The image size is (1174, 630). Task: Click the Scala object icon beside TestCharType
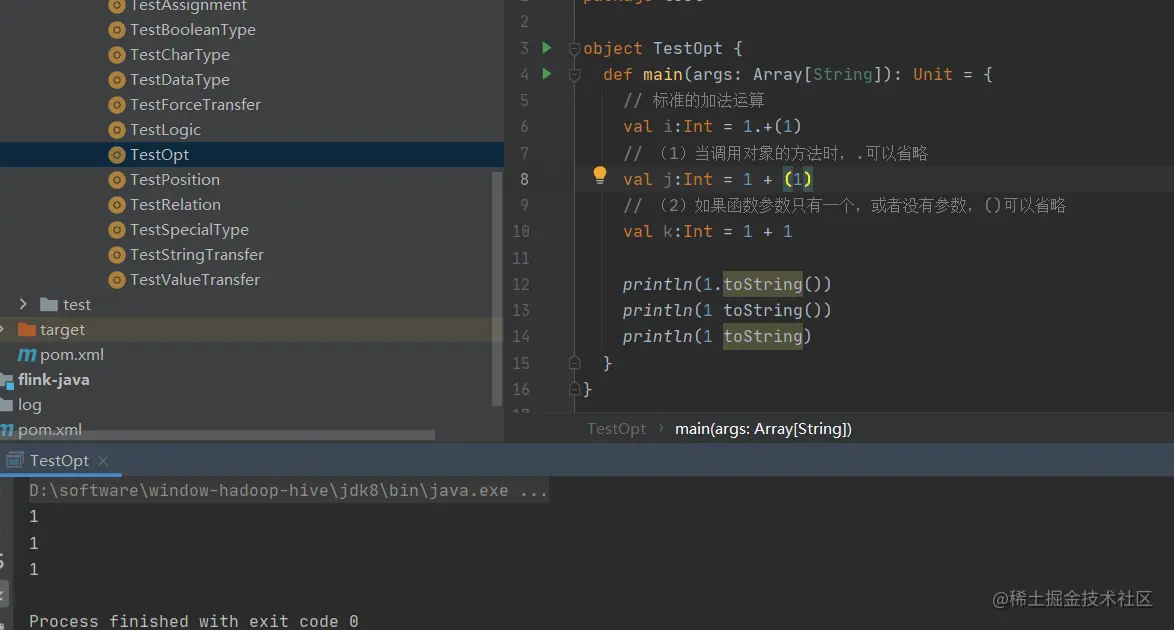116,55
